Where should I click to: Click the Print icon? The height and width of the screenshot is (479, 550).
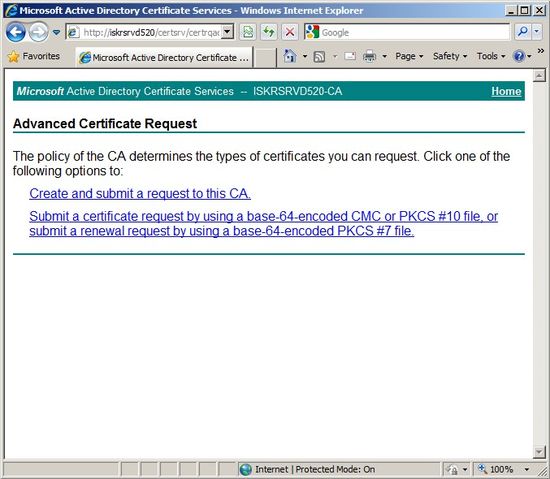pyautogui.click(x=369, y=56)
